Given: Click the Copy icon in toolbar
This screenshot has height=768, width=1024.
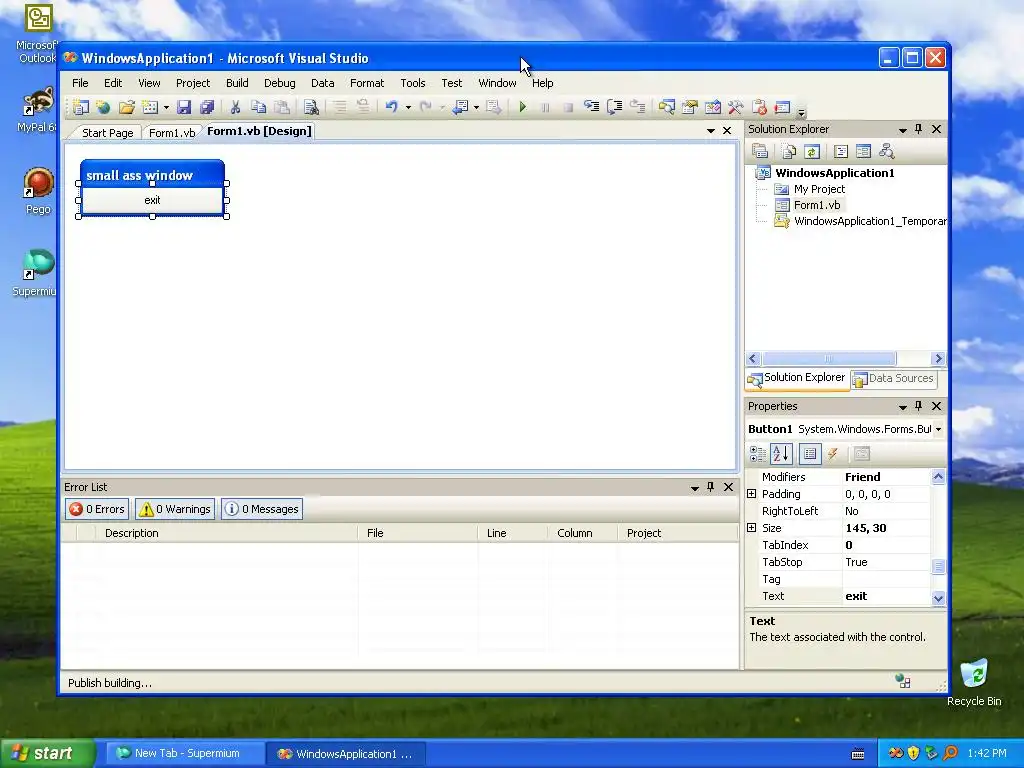Looking at the screenshot, I should (x=259, y=107).
